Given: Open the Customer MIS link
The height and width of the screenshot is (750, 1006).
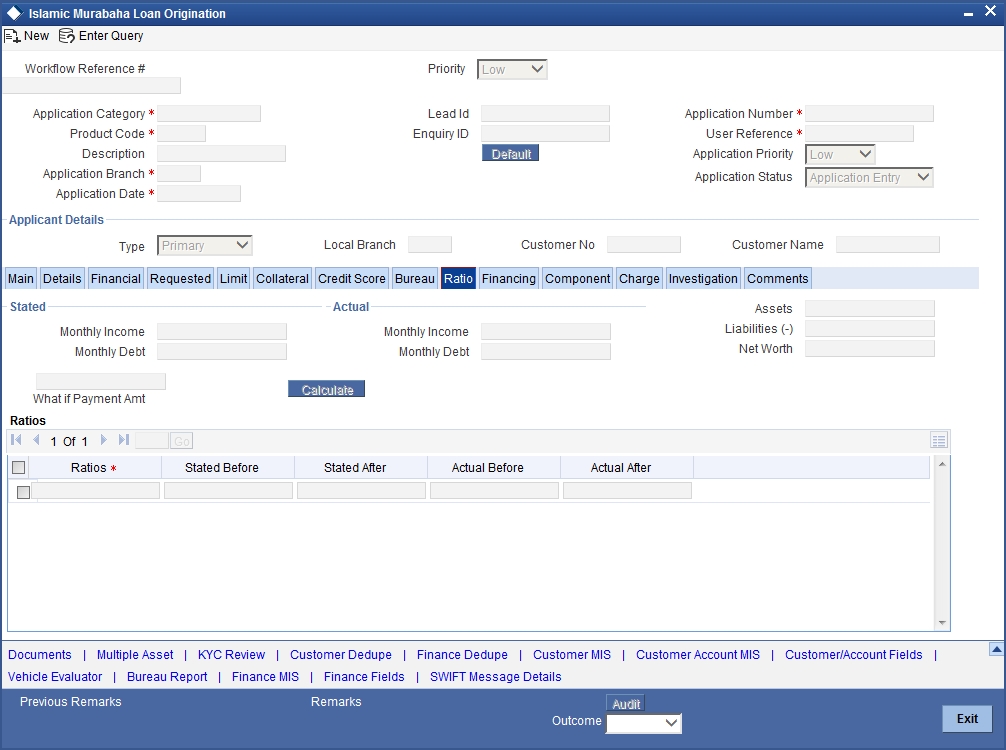Looking at the screenshot, I should click(x=572, y=654).
